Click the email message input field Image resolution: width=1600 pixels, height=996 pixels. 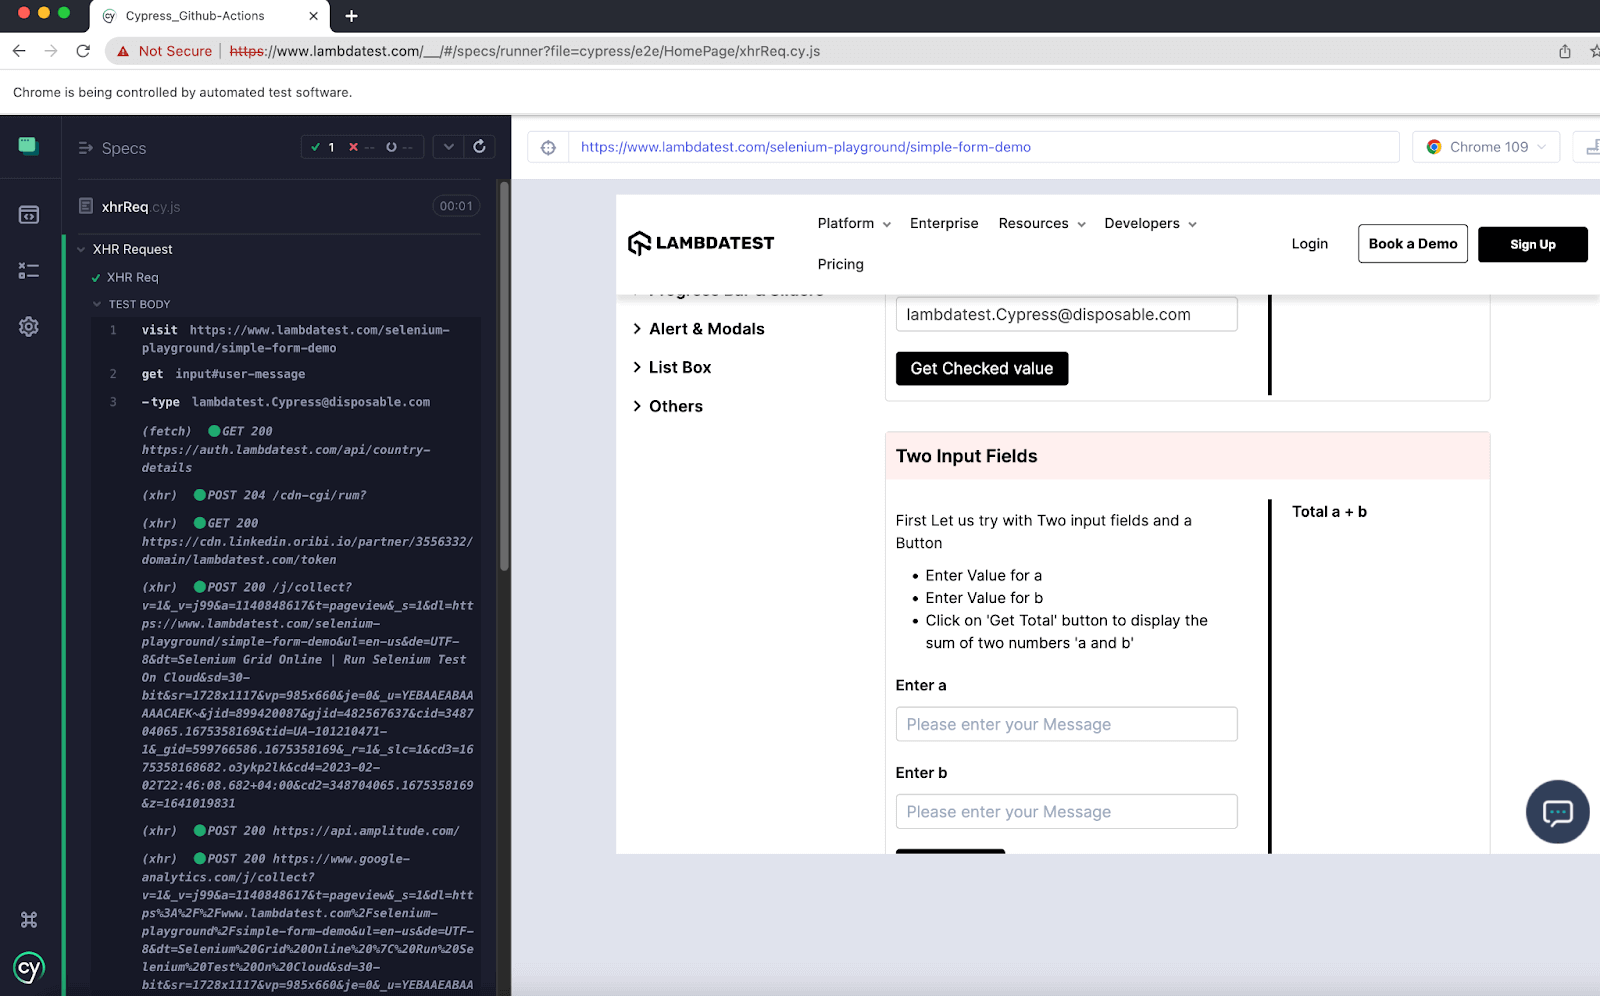(1066, 314)
